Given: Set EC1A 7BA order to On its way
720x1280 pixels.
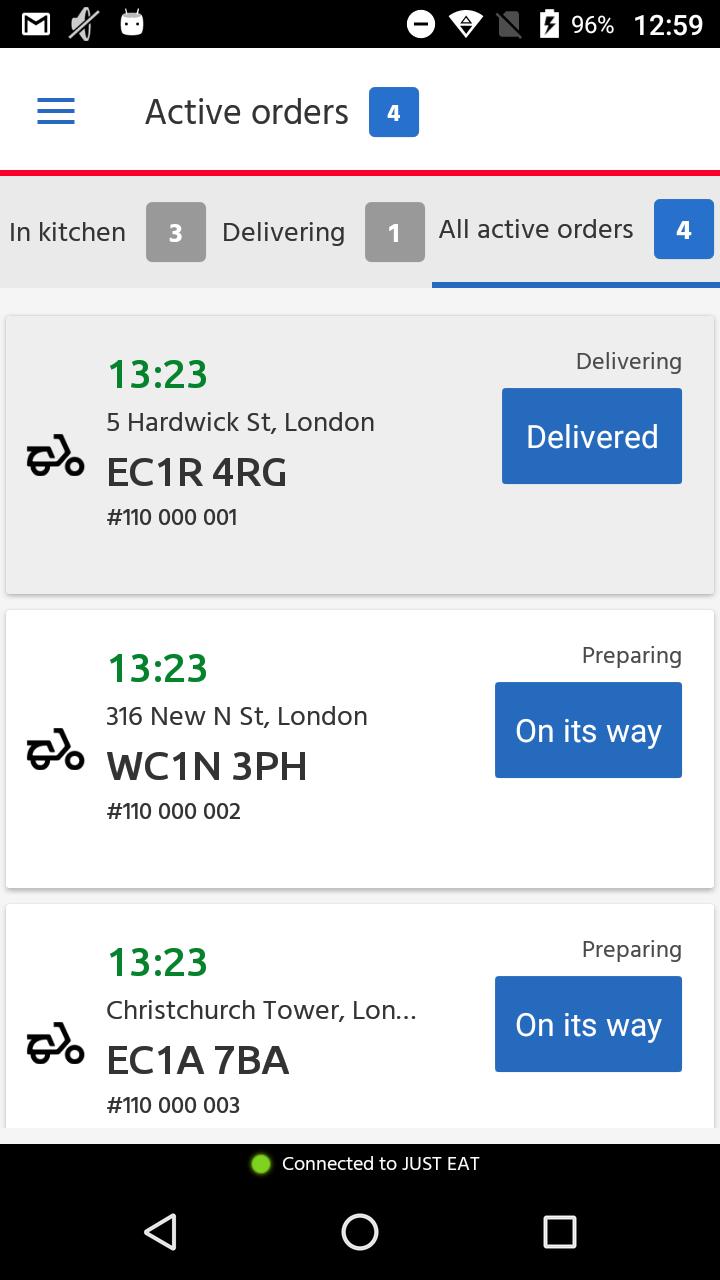Looking at the screenshot, I should (x=588, y=1024).
